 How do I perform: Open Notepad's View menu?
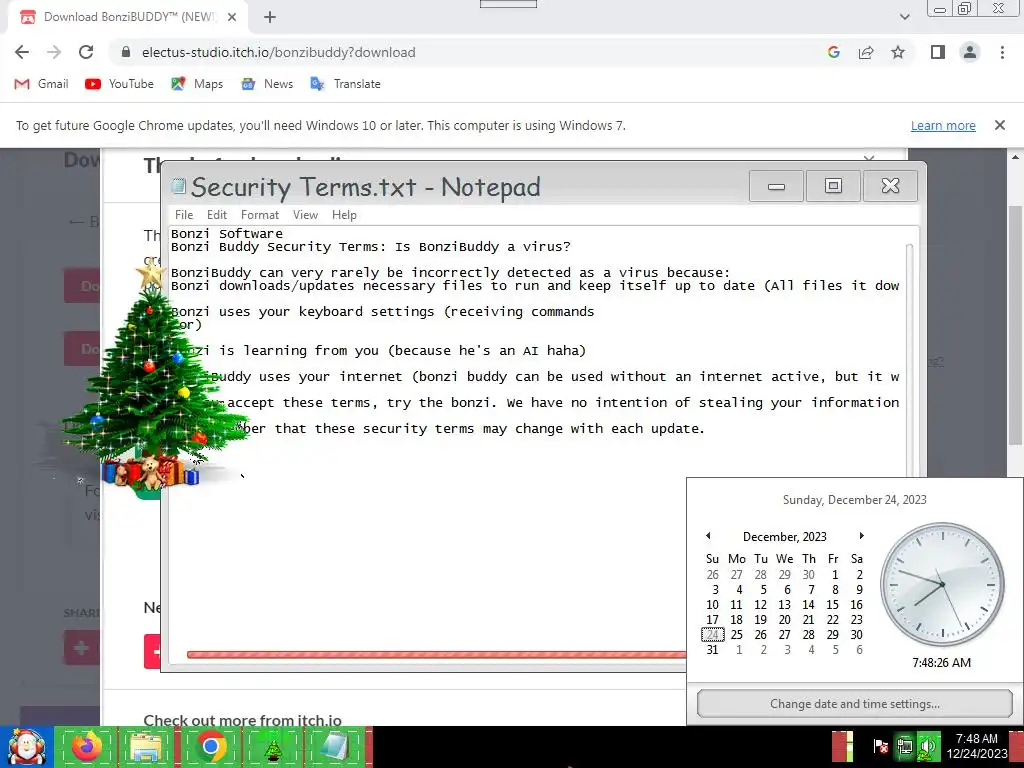pos(305,215)
